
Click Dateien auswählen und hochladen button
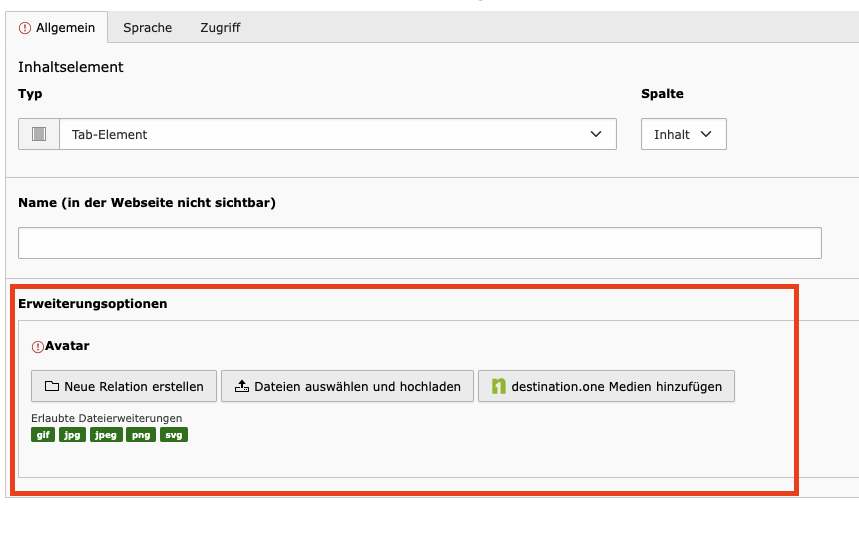pos(347,386)
